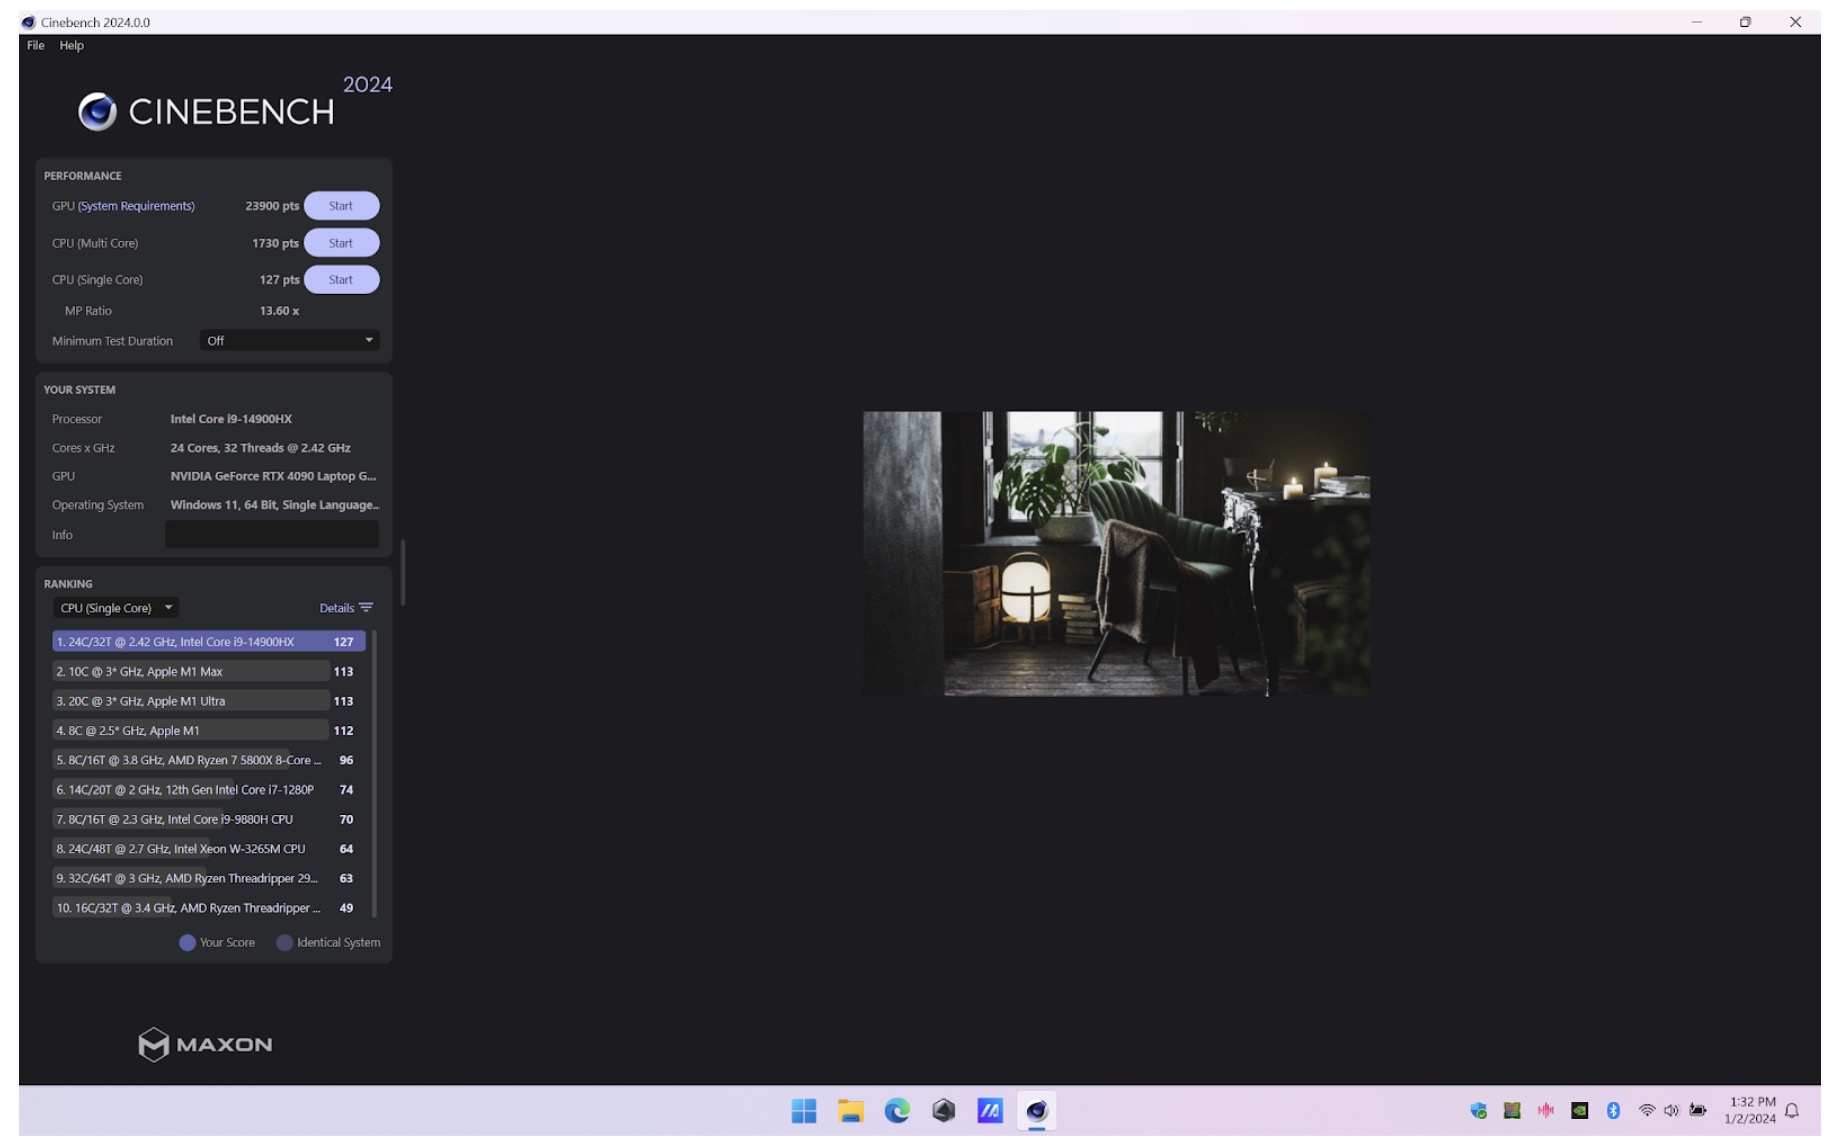The image size is (1826, 1148).
Task: Click the taskbar clock showing 1:32 PM
Action: [x=1750, y=1110]
